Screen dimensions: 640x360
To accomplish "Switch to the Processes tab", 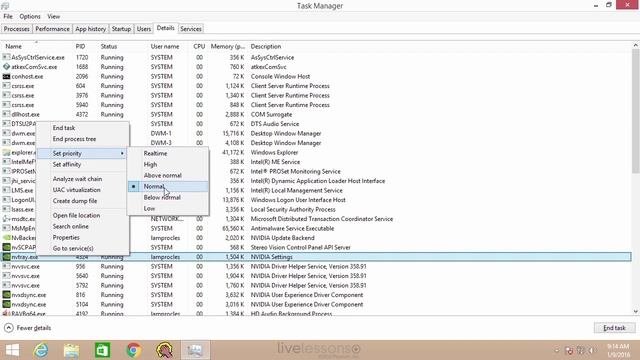I will (17, 29).
